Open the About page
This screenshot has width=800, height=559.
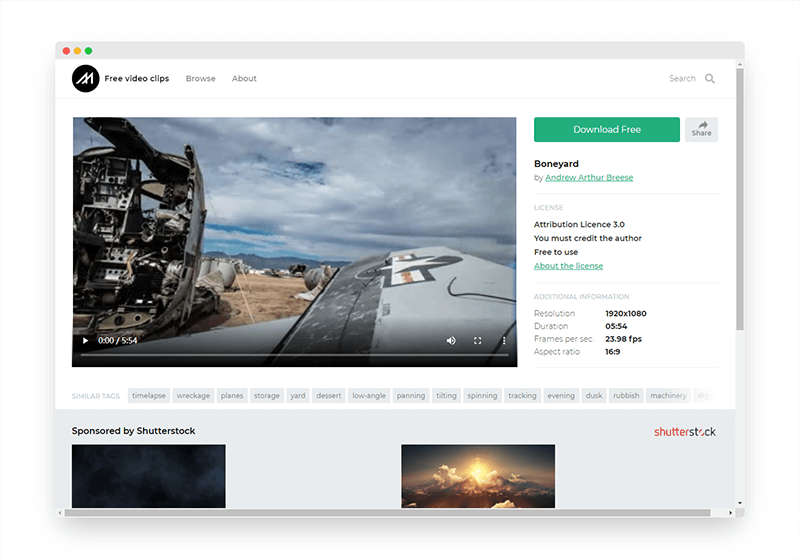pyautogui.click(x=244, y=79)
